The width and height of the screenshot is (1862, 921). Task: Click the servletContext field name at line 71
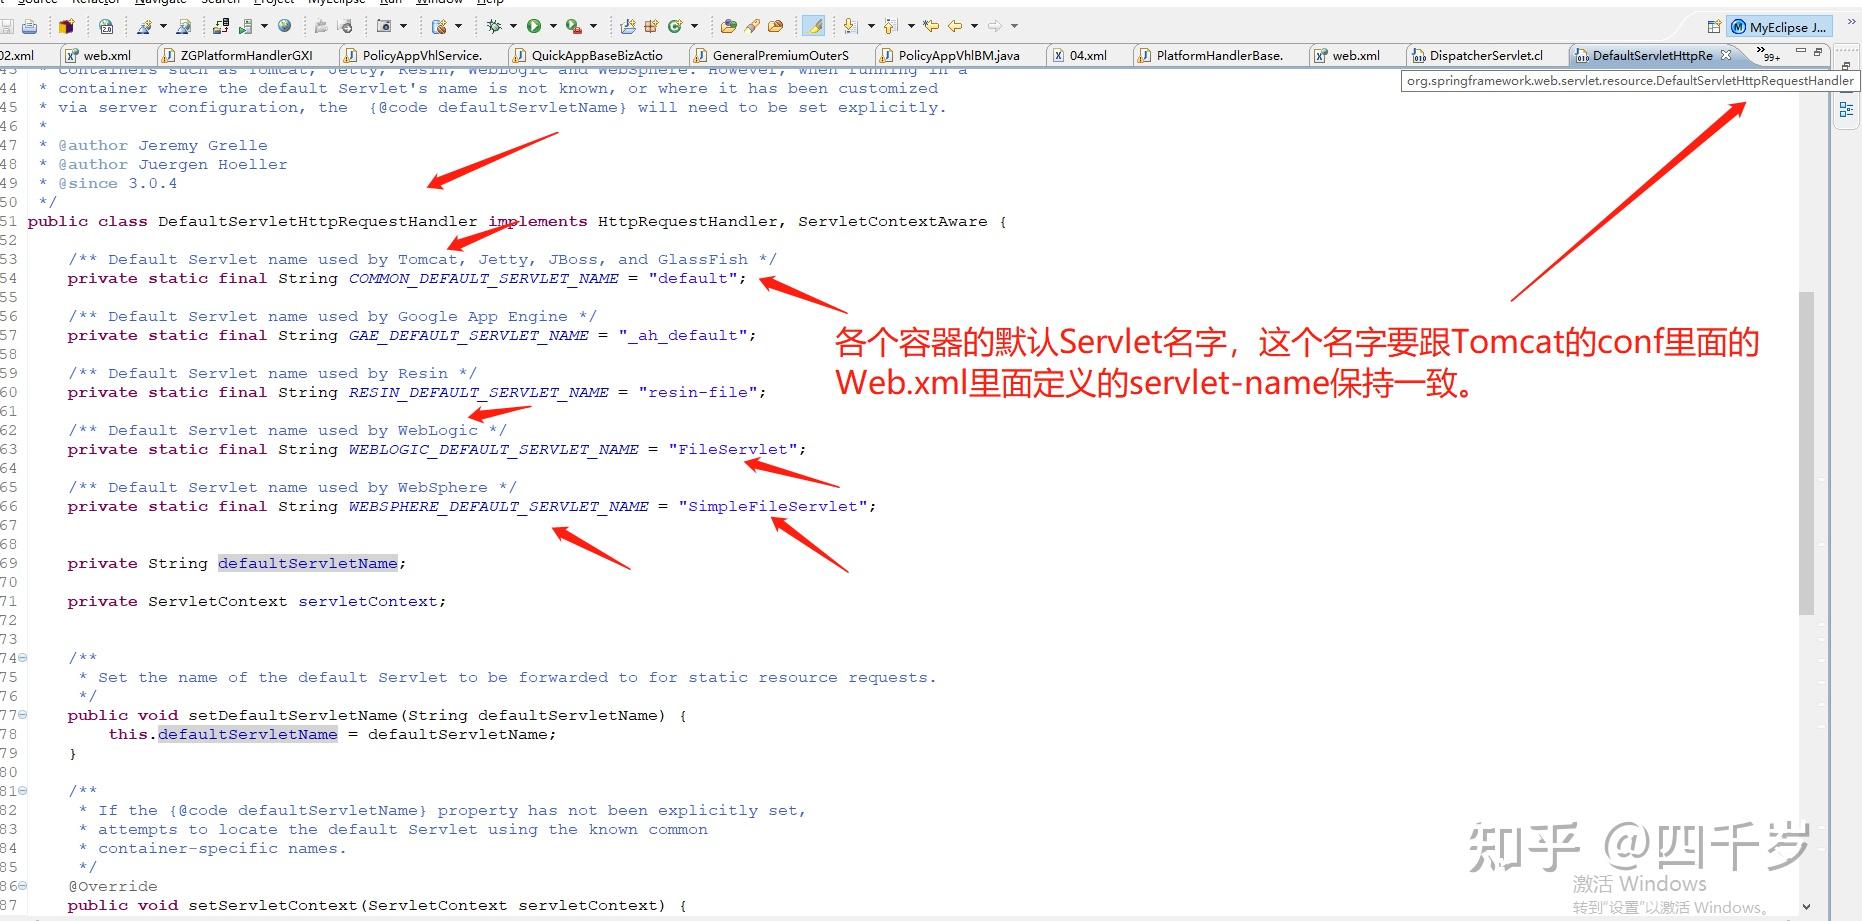point(367,602)
